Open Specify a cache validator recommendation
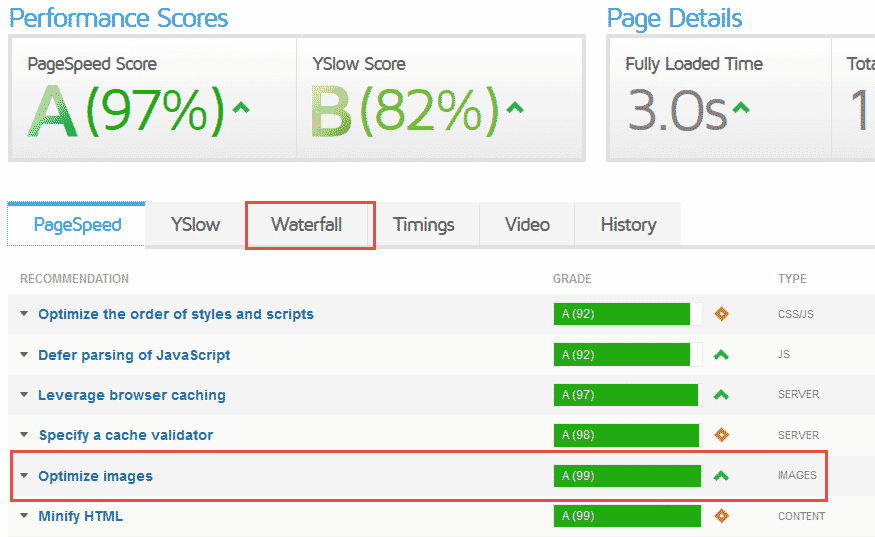This screenshot has height=537, width=875. pyautogui.click(x=125, y=435)
